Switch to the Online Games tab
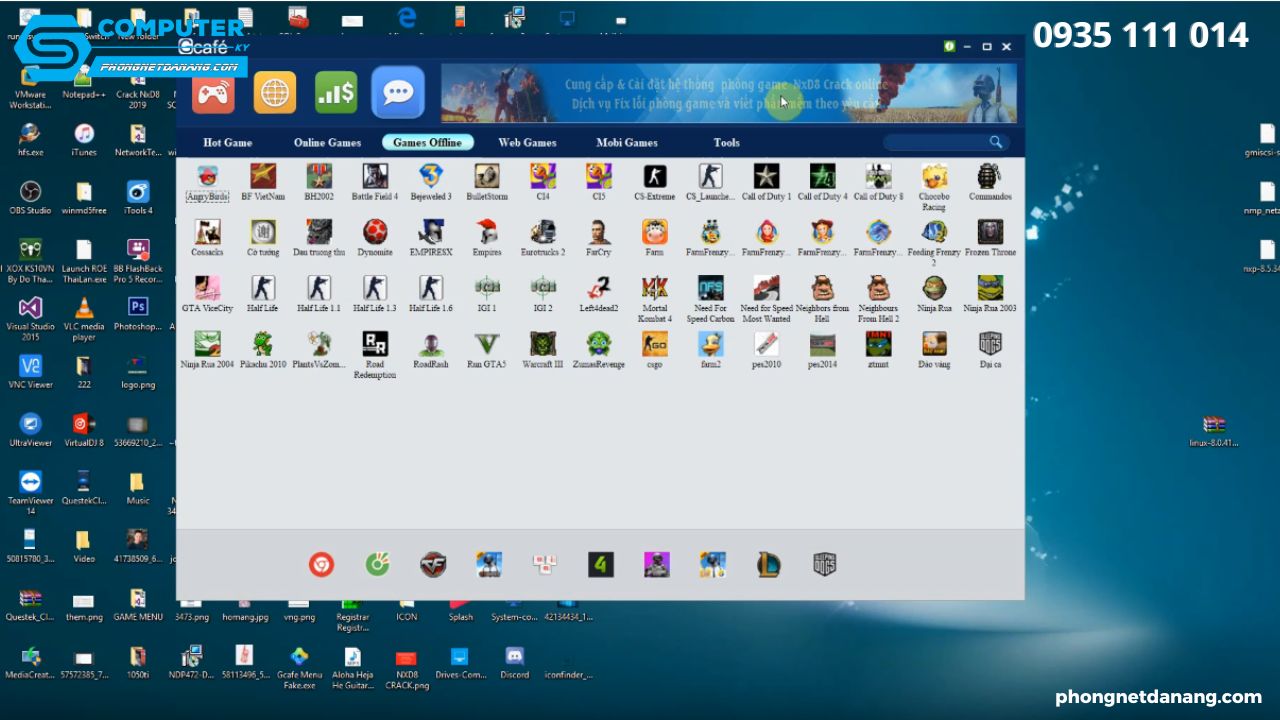 (327, 143)
